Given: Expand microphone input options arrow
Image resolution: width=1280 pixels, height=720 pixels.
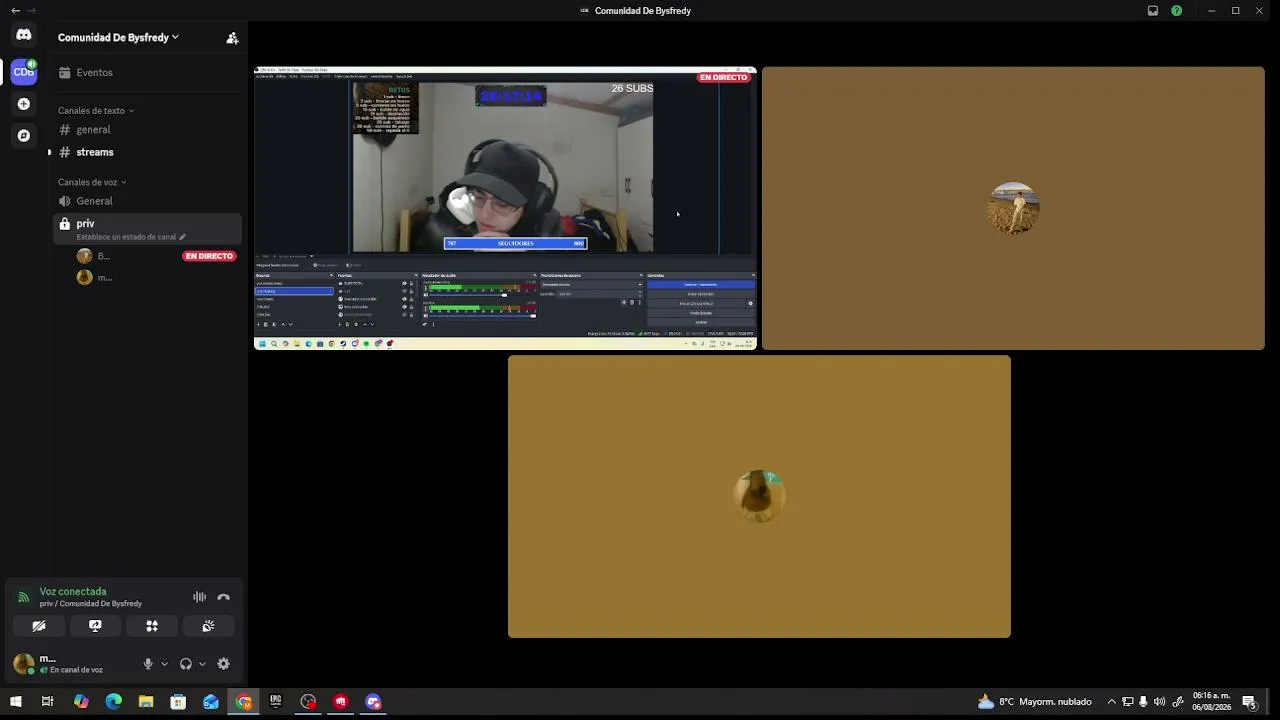Looking at the screenshot, I should [165, 664].
